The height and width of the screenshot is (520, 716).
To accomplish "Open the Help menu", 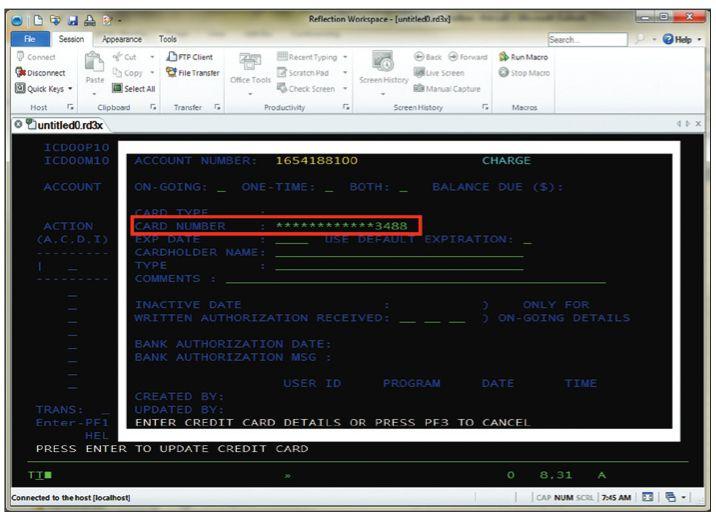I will tap(681, 39).
